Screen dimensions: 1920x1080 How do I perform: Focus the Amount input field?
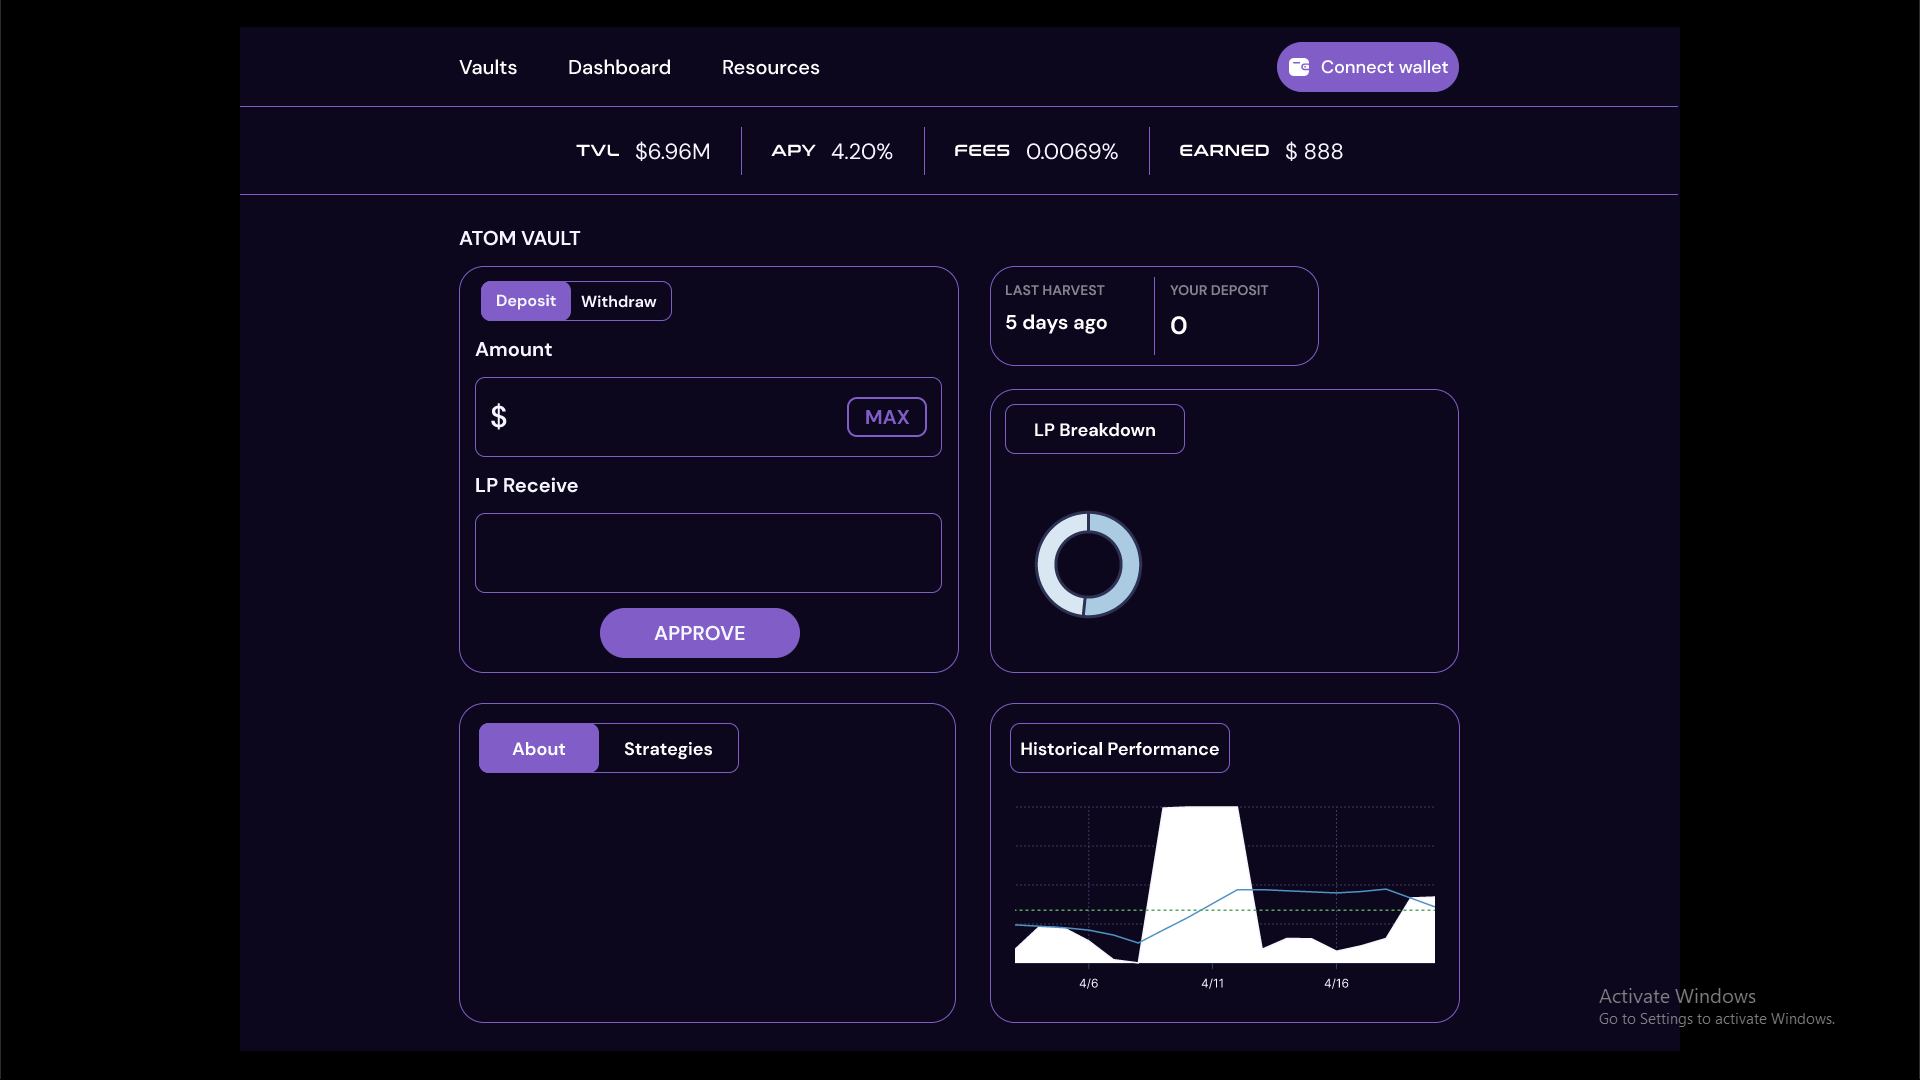(x=670, y=417)
